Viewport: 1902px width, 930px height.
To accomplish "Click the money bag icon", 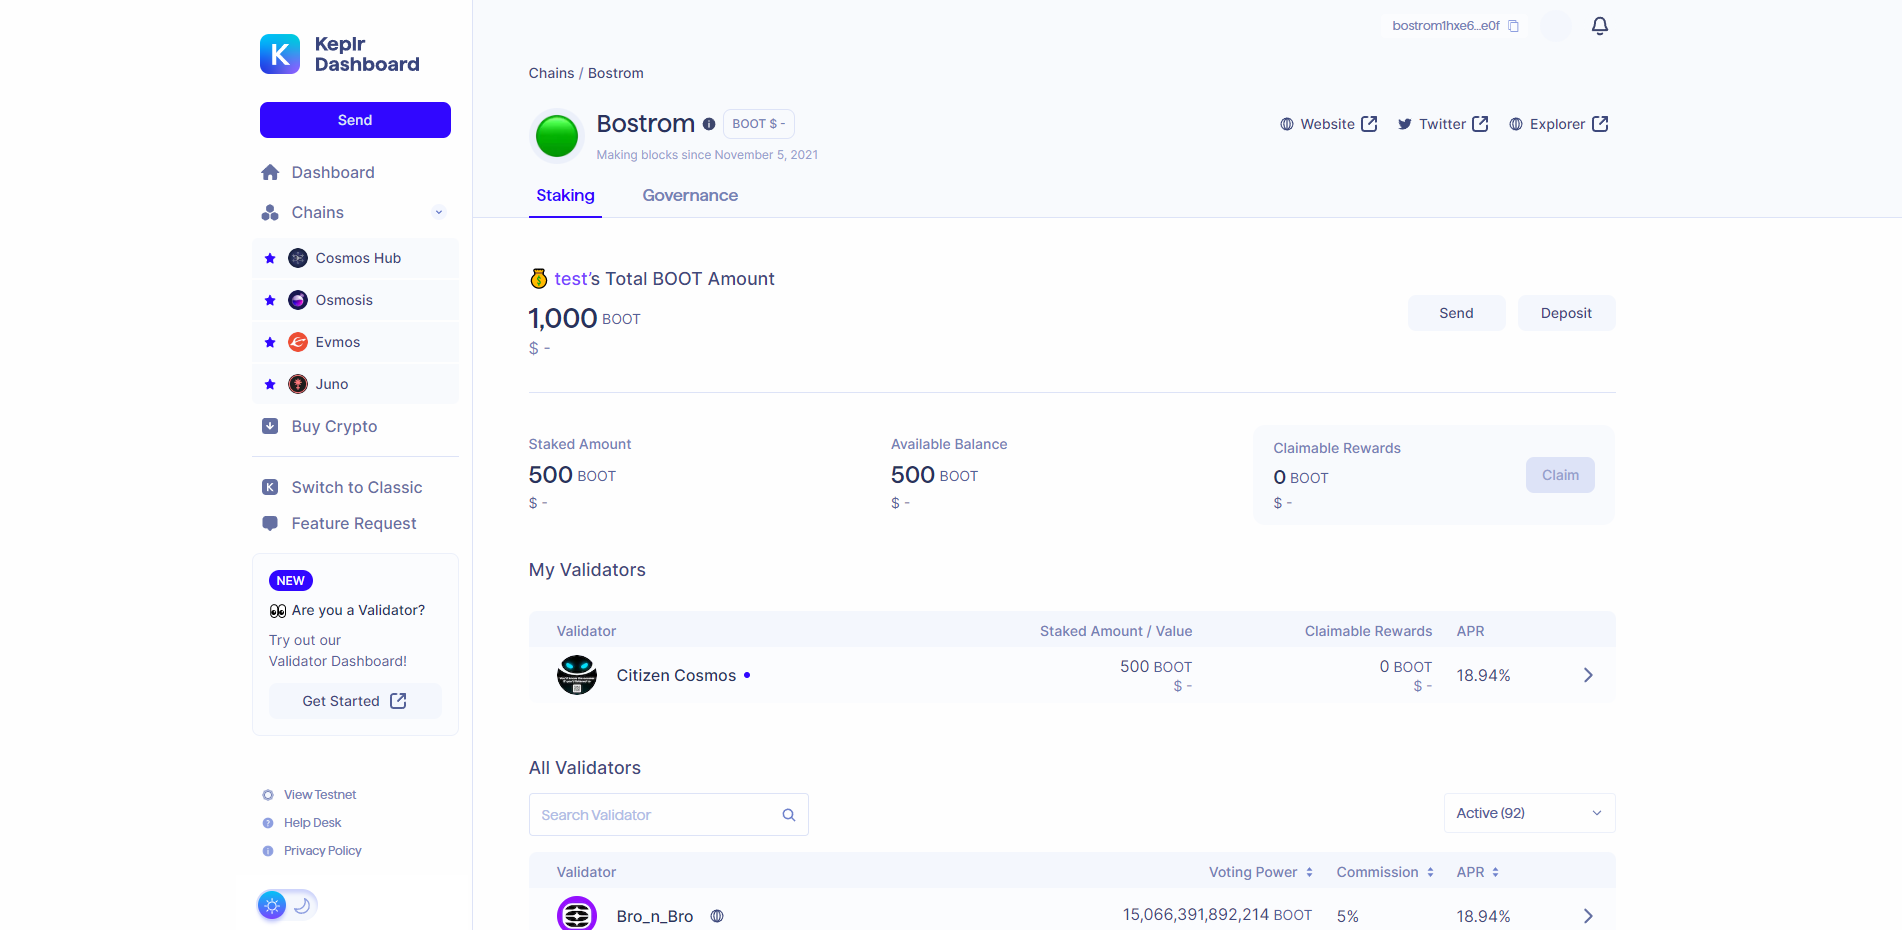I will click(539, 278).
